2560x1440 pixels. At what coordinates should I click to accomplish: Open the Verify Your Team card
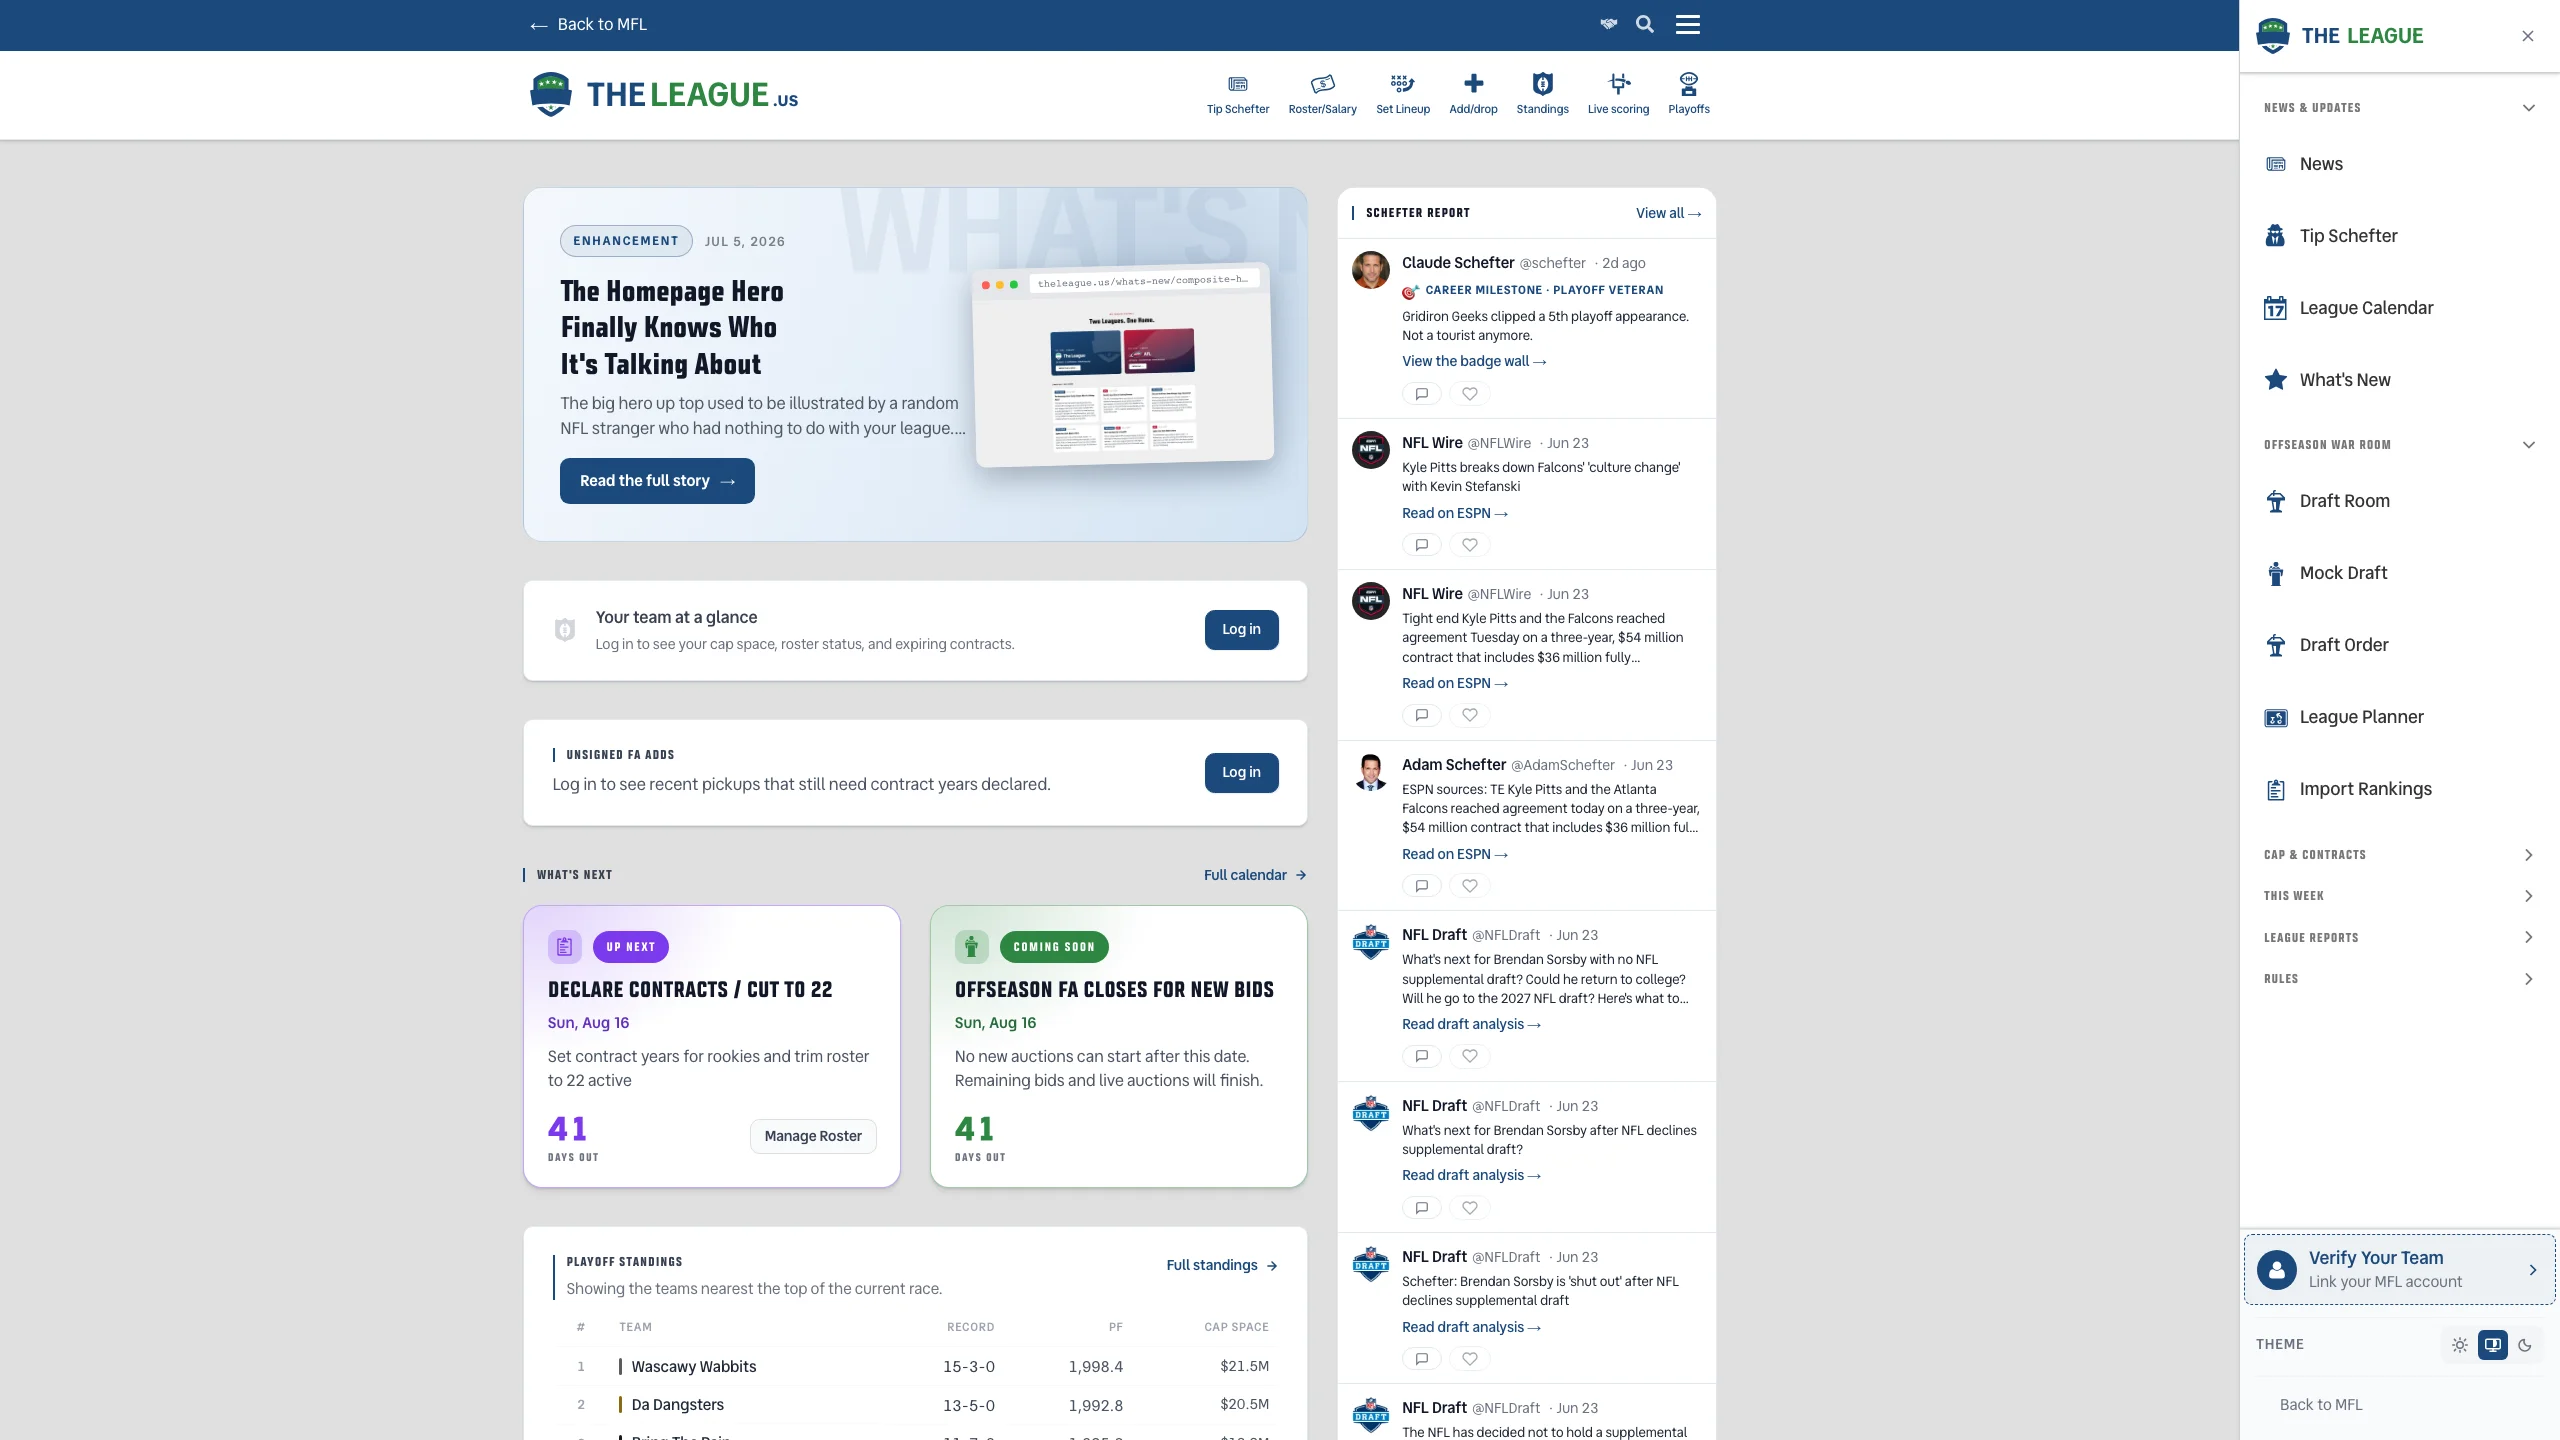coord(2399,1270)
